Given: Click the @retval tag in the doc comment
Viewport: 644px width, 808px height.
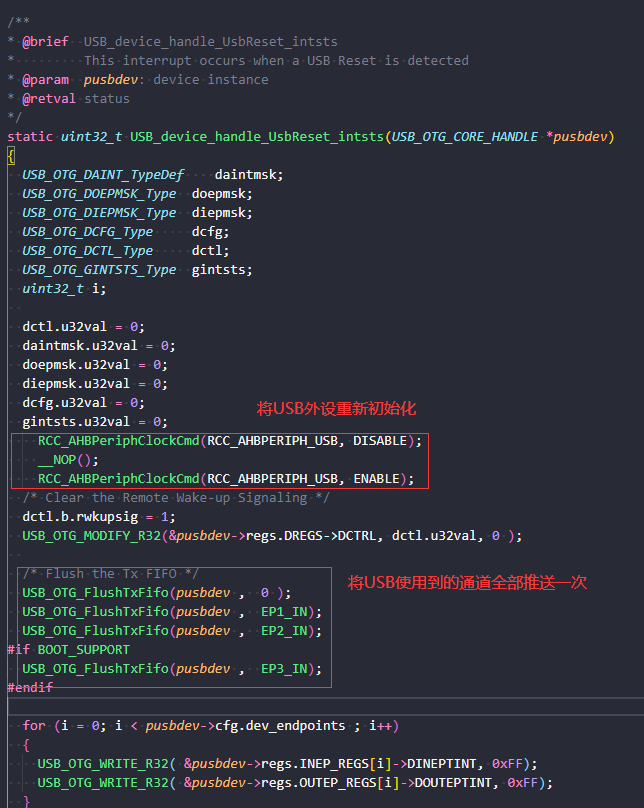Looking at the screenshot, I should pos(49,98).
